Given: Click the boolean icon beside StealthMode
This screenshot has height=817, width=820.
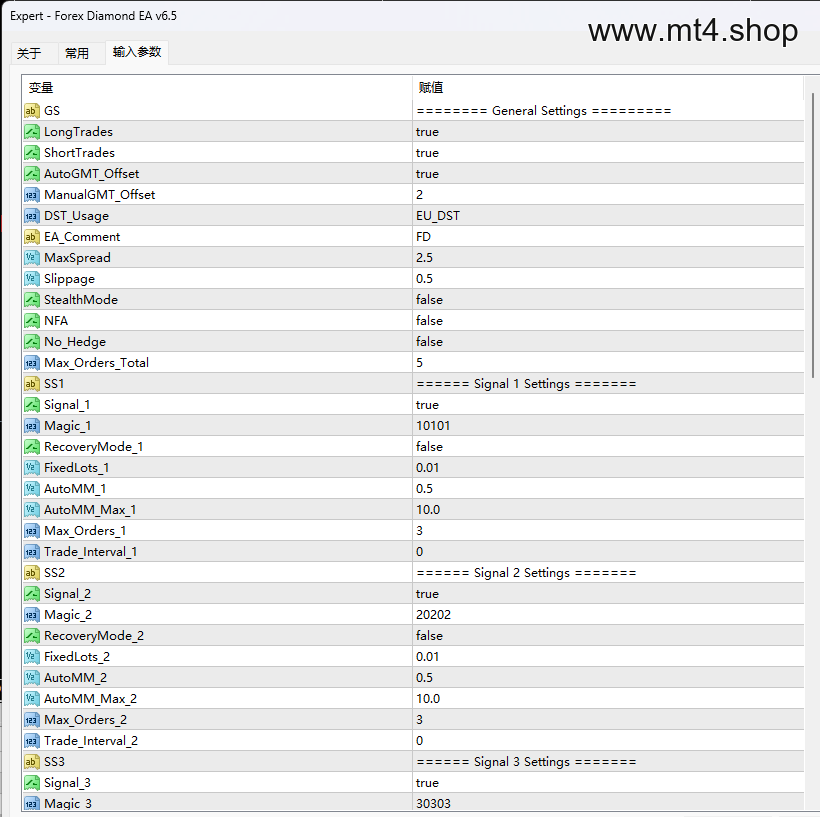Looking at the screenshot, I should coord(32,299).
